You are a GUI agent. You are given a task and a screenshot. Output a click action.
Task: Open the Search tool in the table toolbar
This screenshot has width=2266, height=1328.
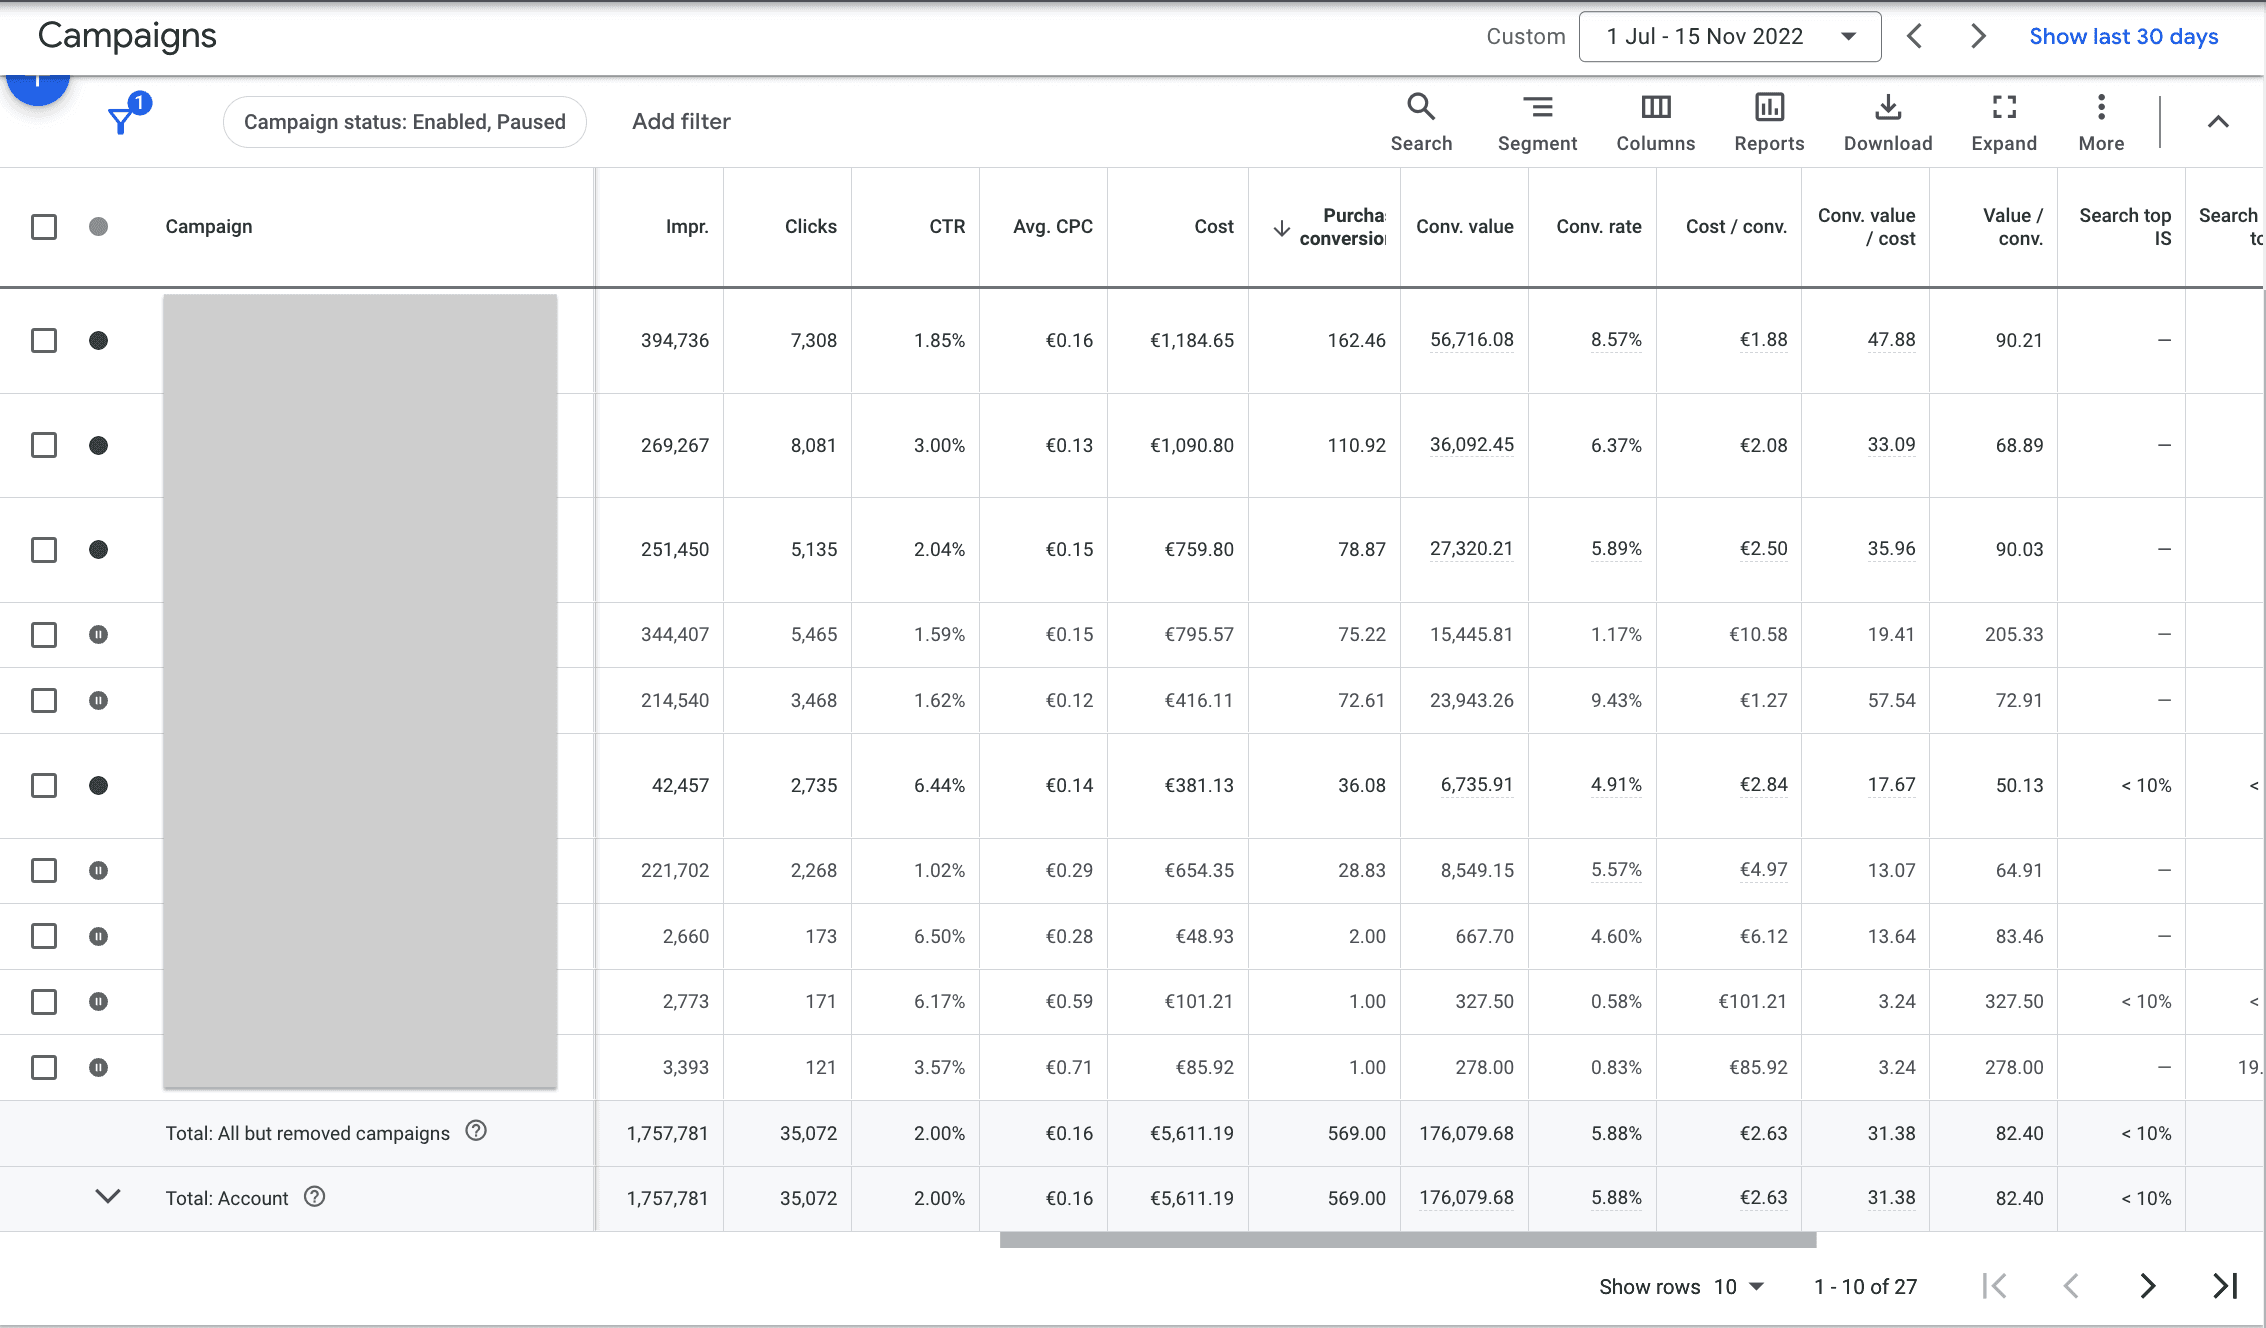click(1421, 122)
